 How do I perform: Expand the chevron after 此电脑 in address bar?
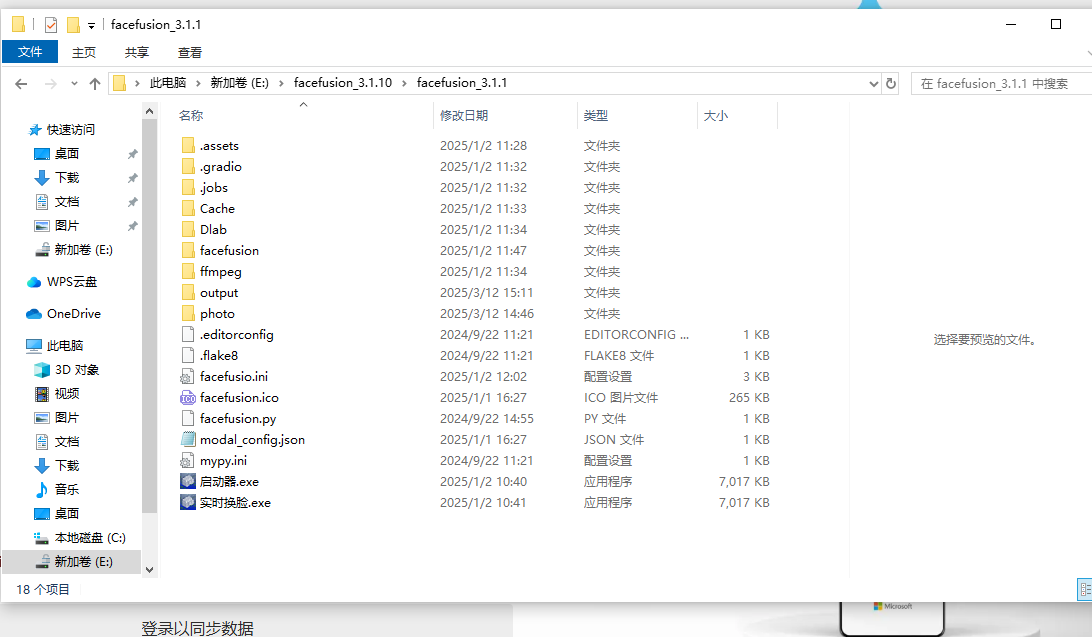198,83
